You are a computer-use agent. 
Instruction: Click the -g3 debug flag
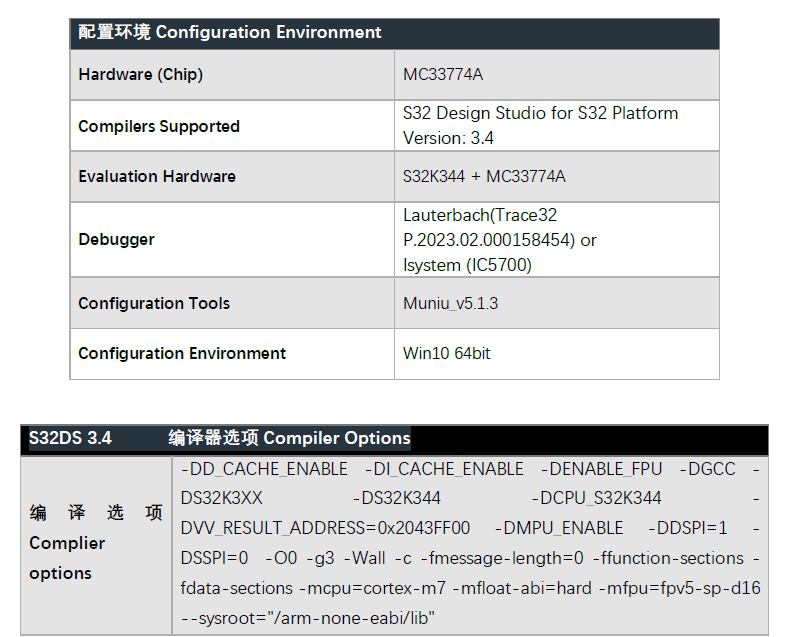coord(320,558)
